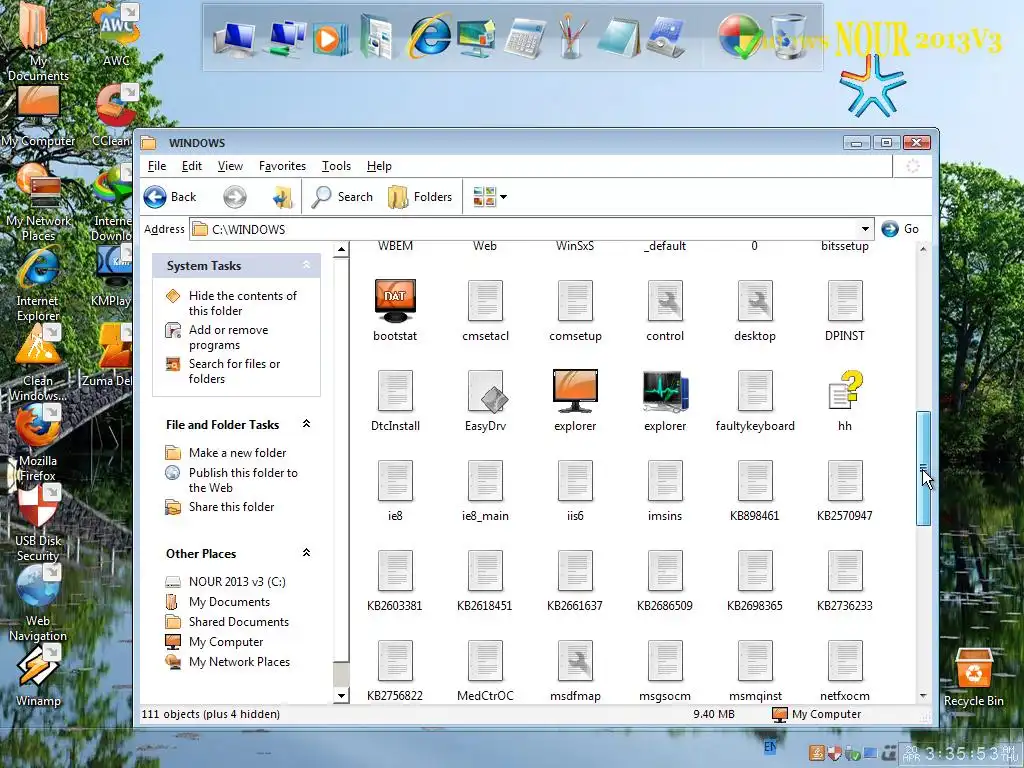This screenshot has width=1024, height=768.
Task: Open My Computer from the top dock
Action: click(233, 38)
